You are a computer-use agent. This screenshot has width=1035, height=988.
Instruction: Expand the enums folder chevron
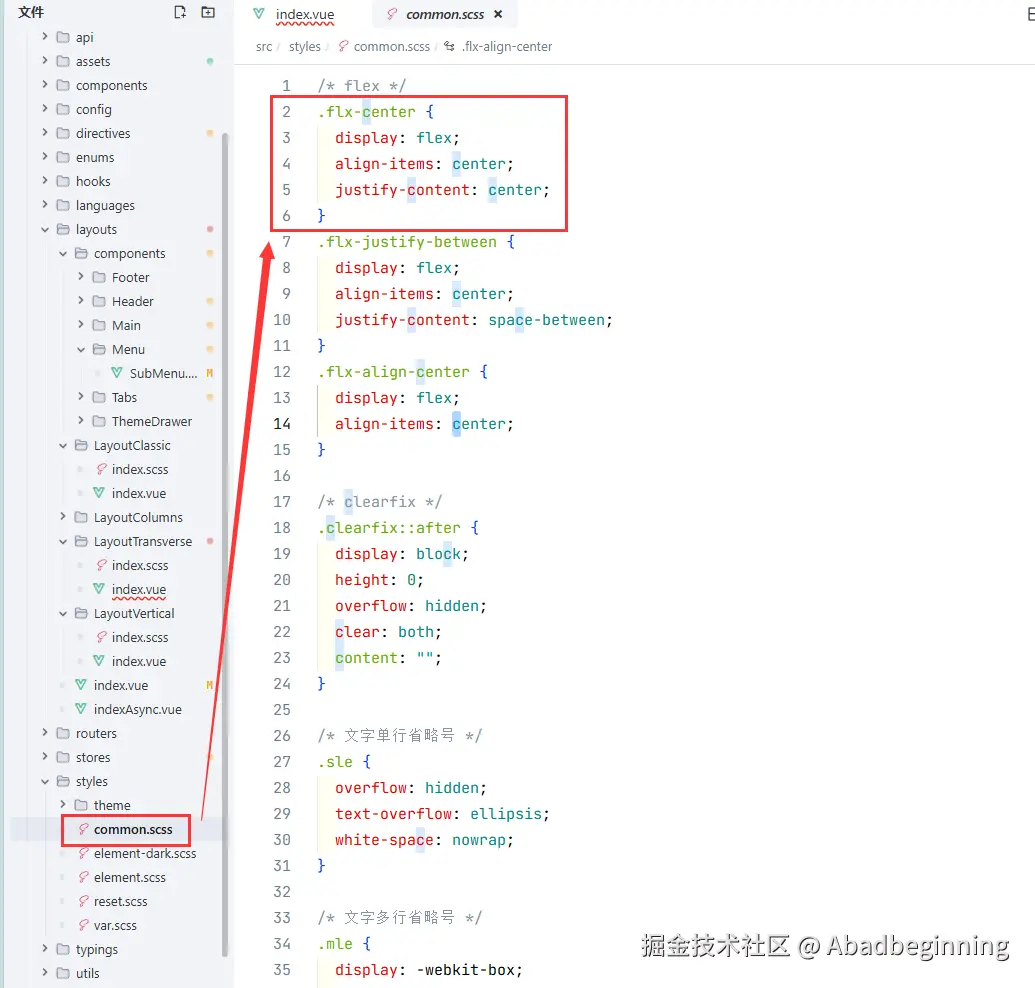[x=45, y=157]
